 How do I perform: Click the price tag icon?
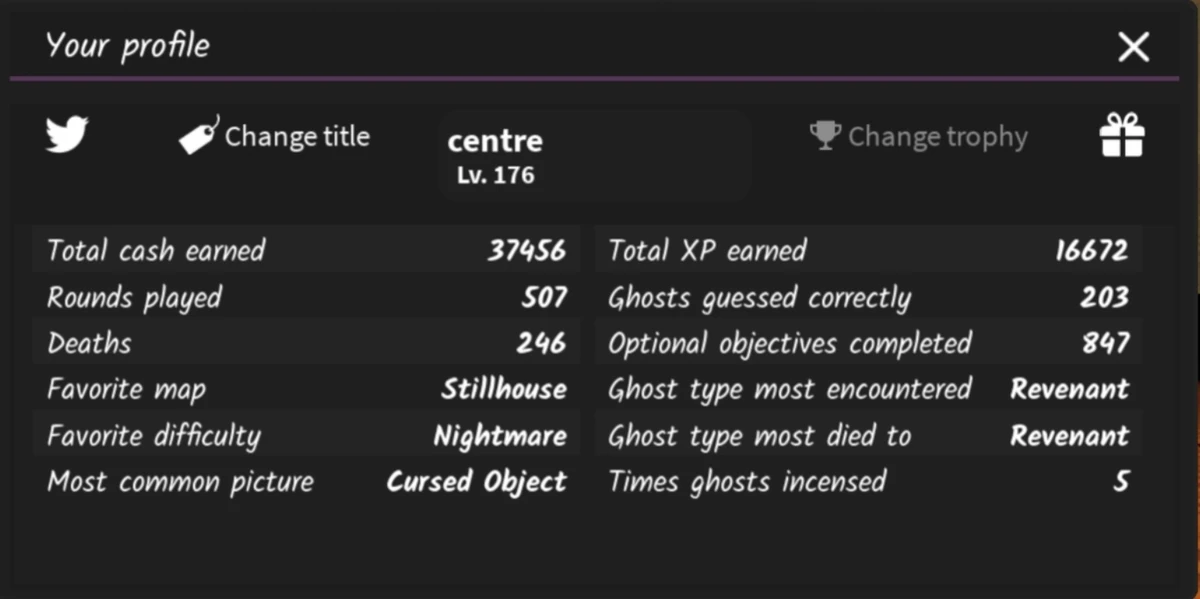pos(199,136)
